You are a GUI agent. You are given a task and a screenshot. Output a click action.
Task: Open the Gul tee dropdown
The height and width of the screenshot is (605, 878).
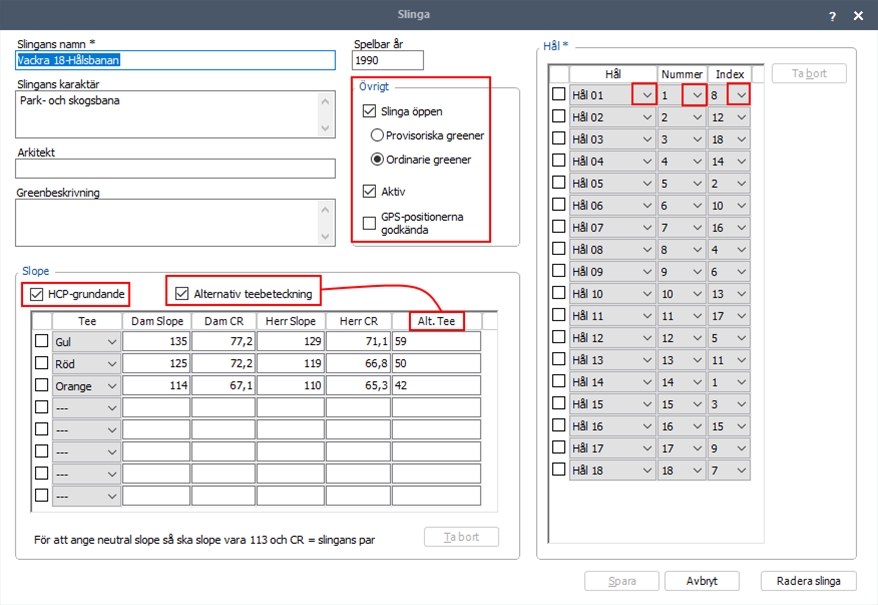point(112,342)
